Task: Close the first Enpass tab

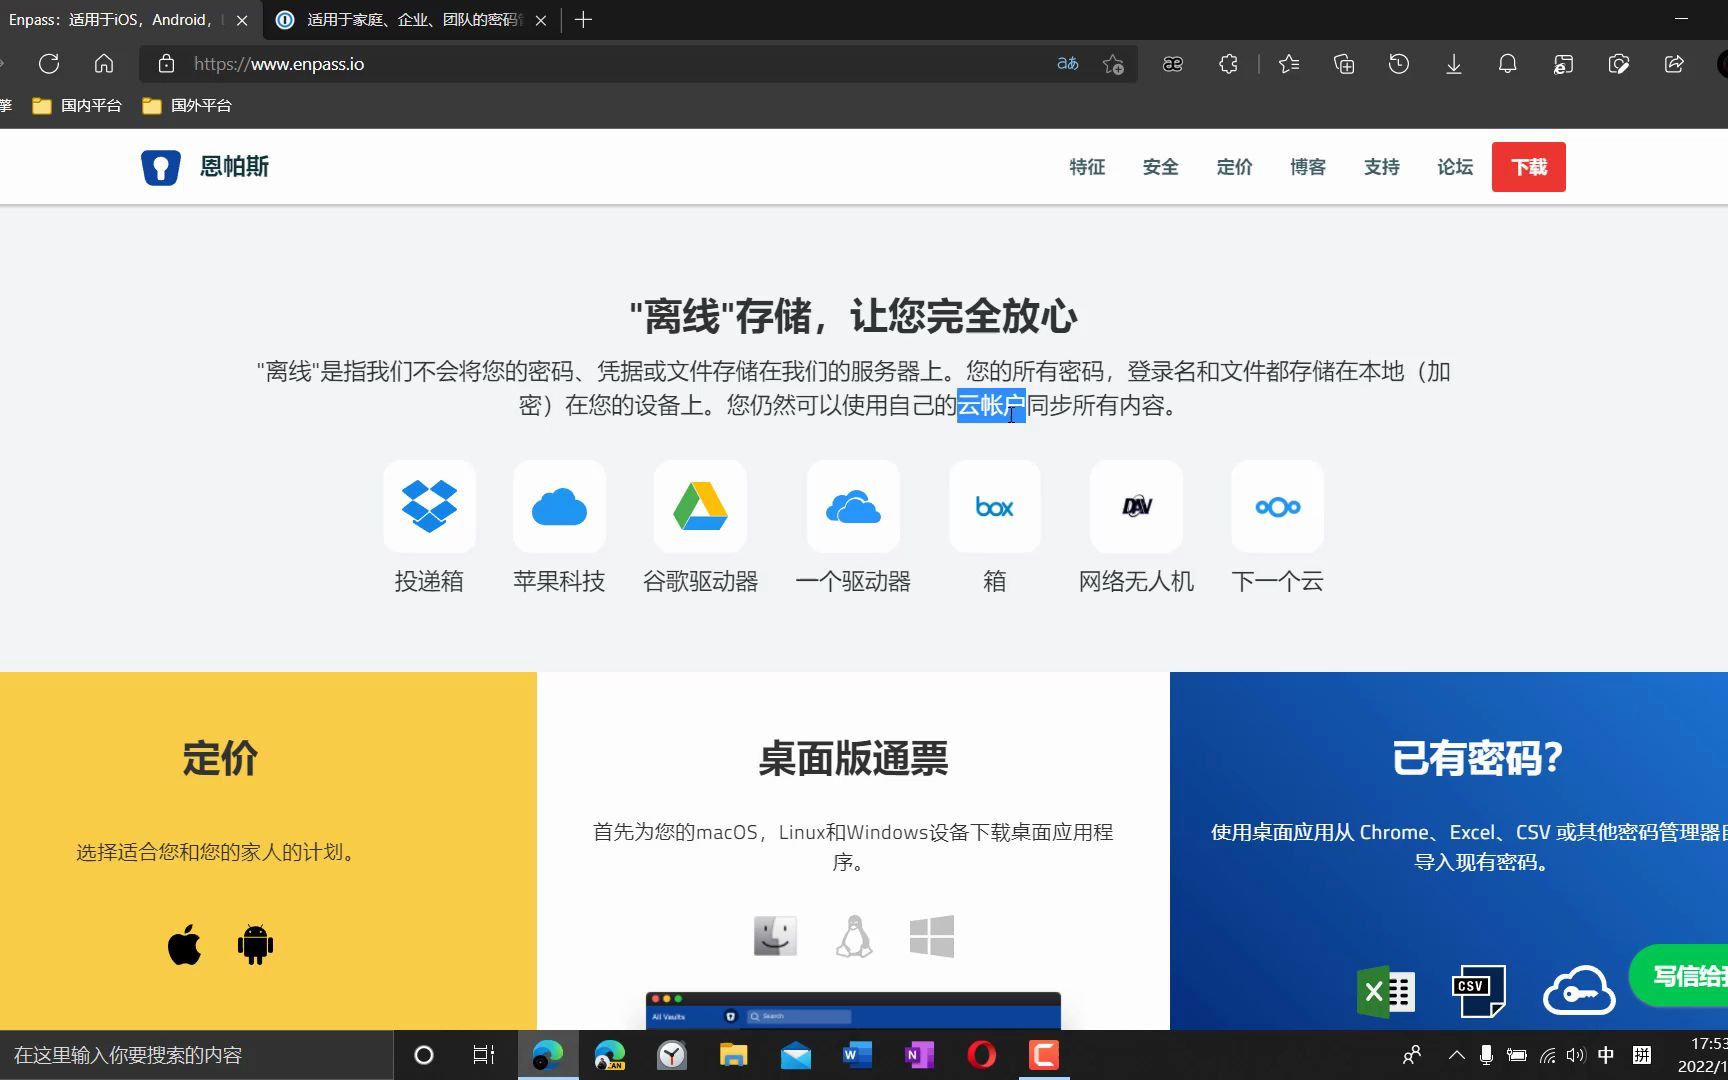Action: tap(242, 20)
